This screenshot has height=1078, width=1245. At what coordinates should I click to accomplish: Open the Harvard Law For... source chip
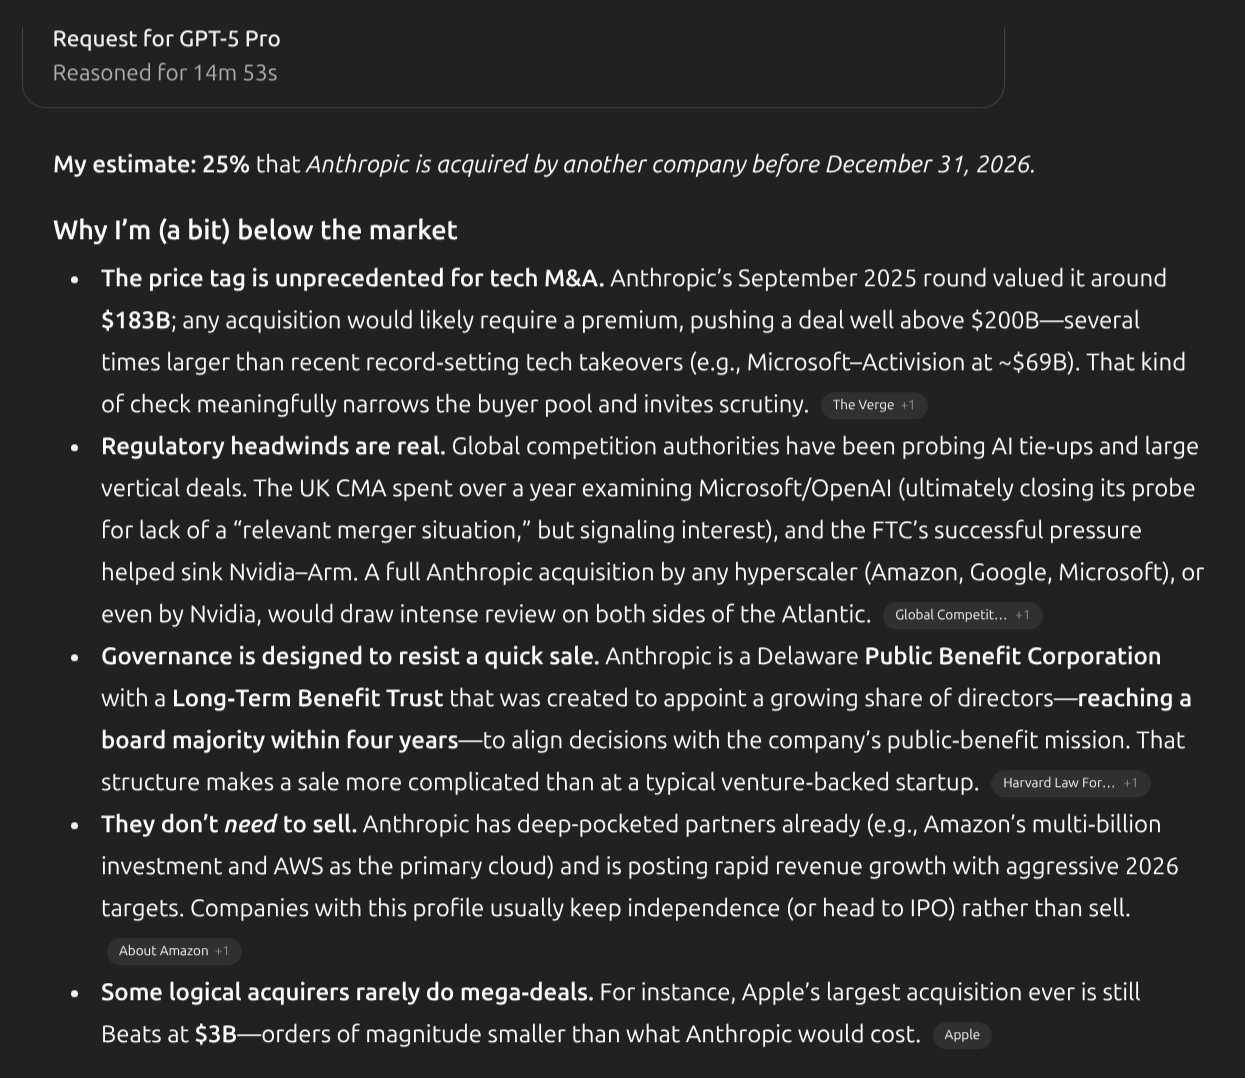tap(1058, 783)
